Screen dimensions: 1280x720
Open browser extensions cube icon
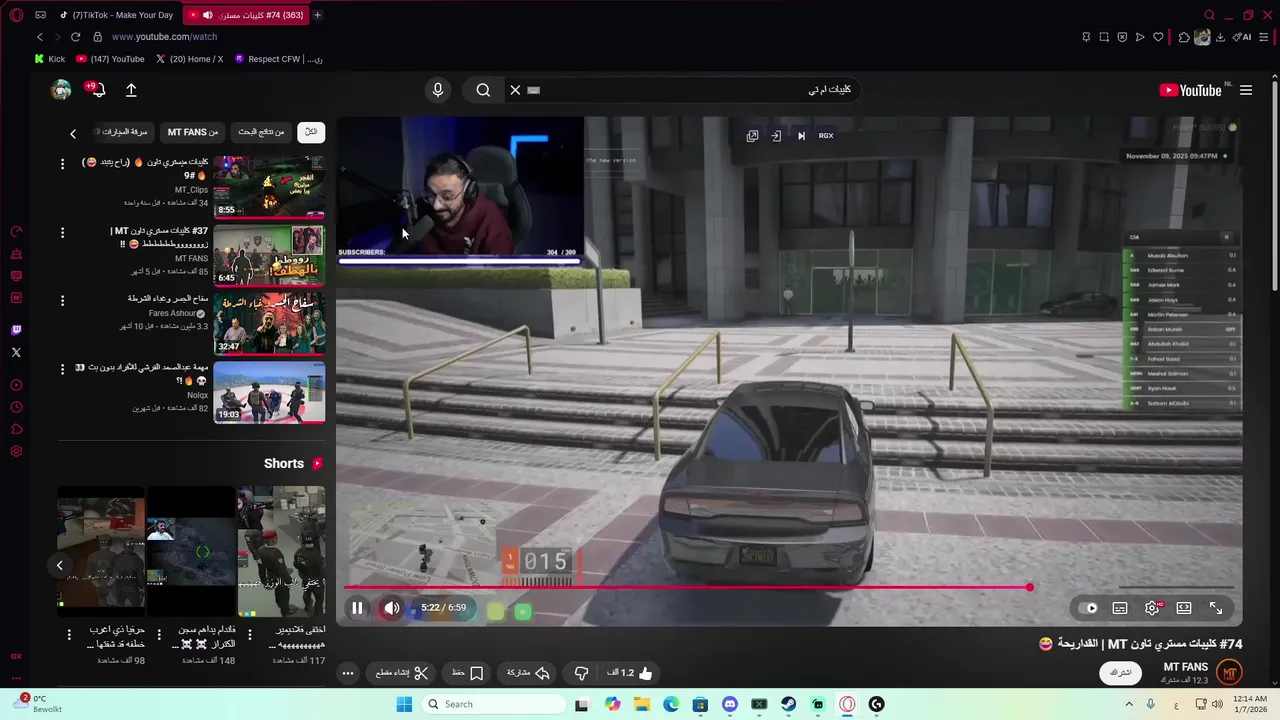coord(1184,37)
